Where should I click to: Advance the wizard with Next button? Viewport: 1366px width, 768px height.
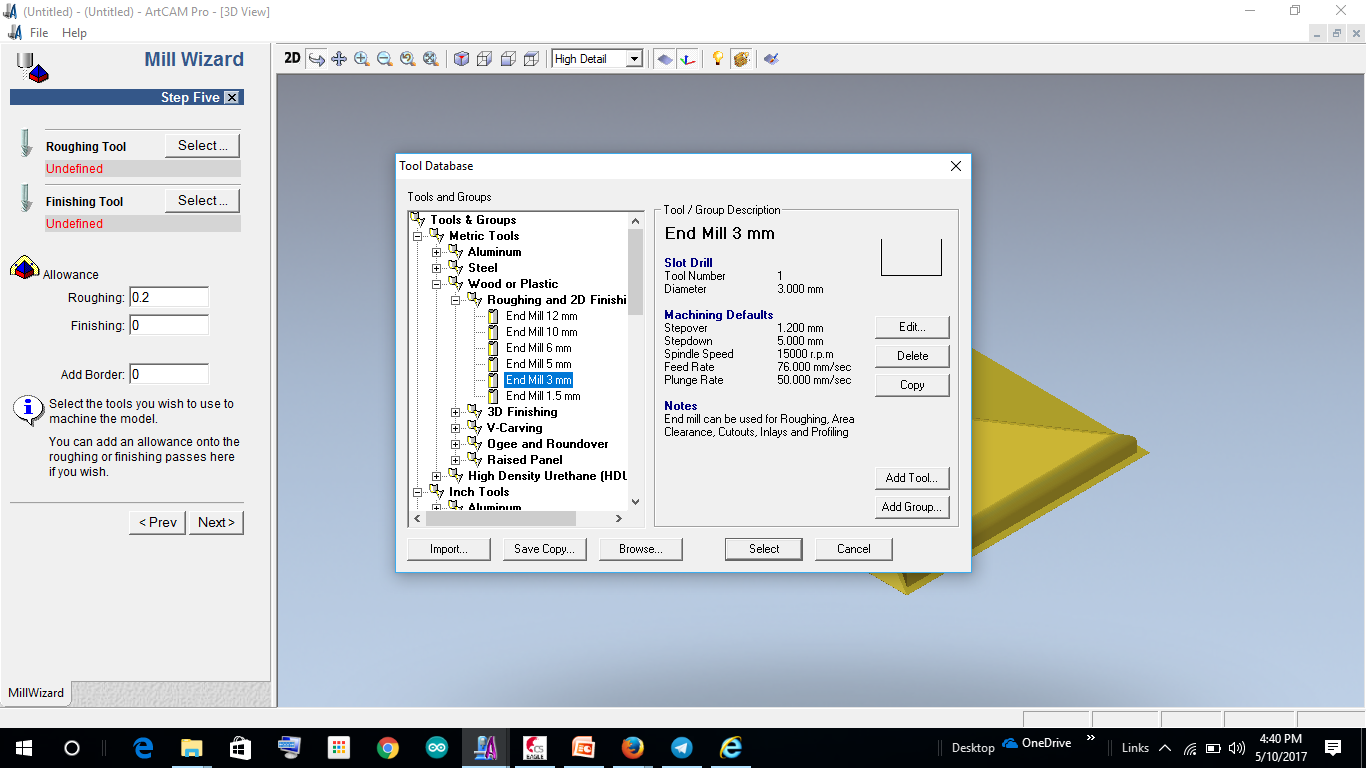point(216,522)
